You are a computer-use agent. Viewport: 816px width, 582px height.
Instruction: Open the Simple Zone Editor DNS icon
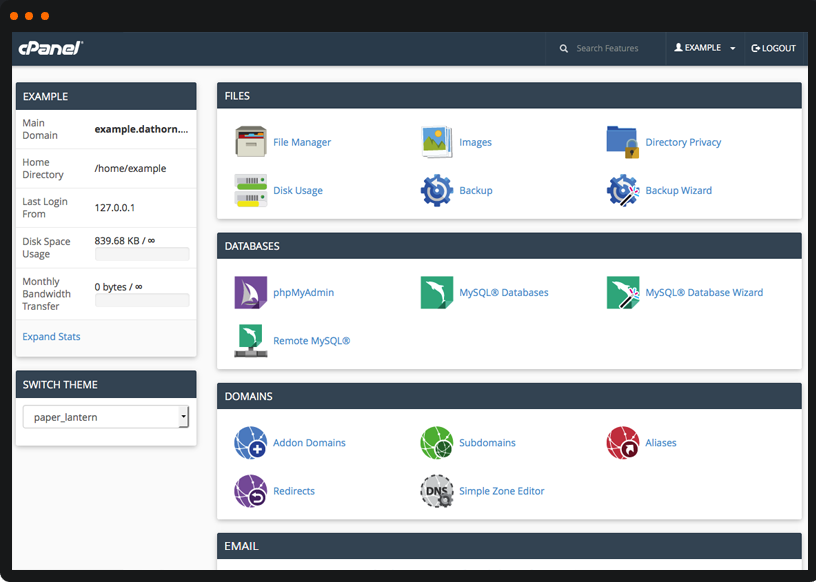point(437,490)
